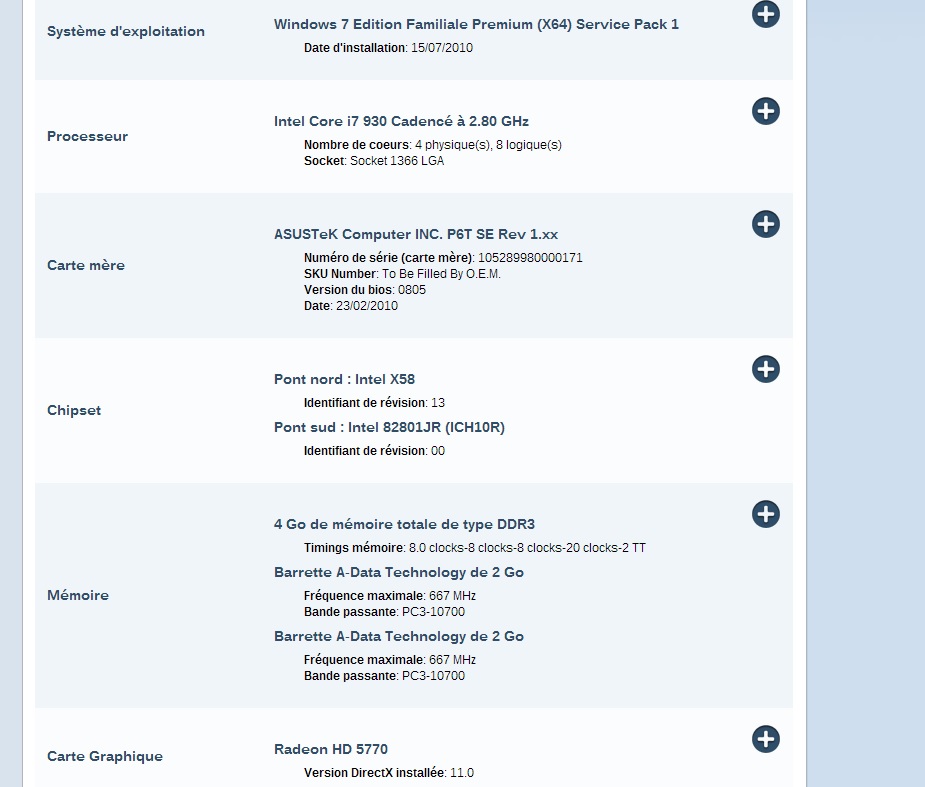Expand the Mémoire section plus icon

(x=766, y=514)
